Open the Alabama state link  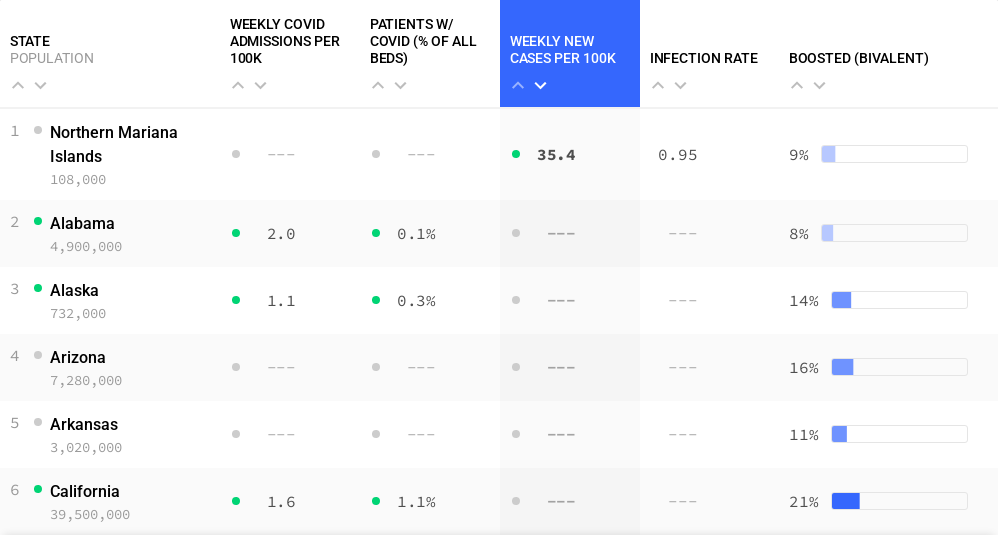point(82,223)
